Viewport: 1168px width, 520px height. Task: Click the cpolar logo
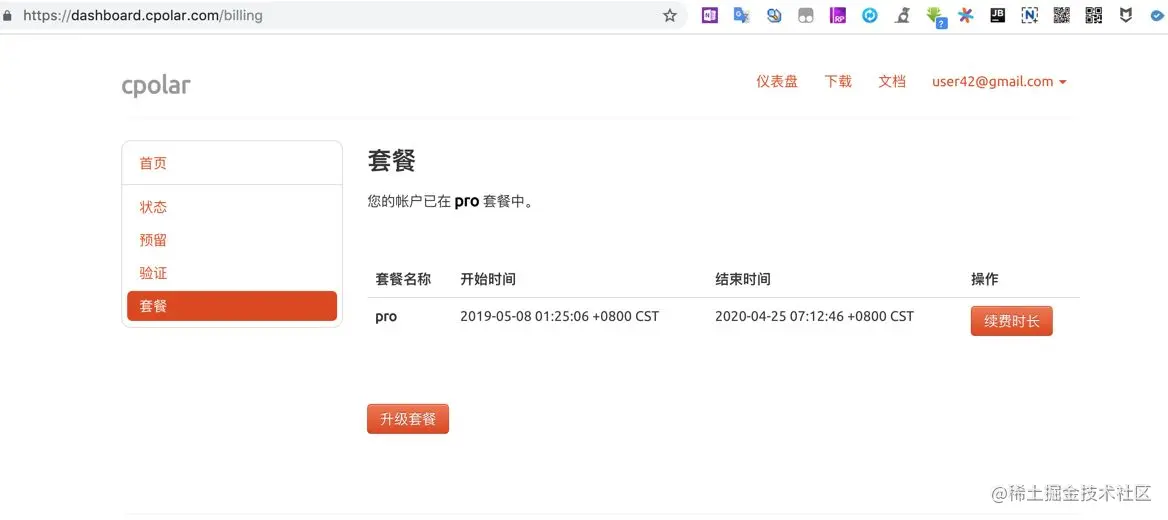[156, 85]
